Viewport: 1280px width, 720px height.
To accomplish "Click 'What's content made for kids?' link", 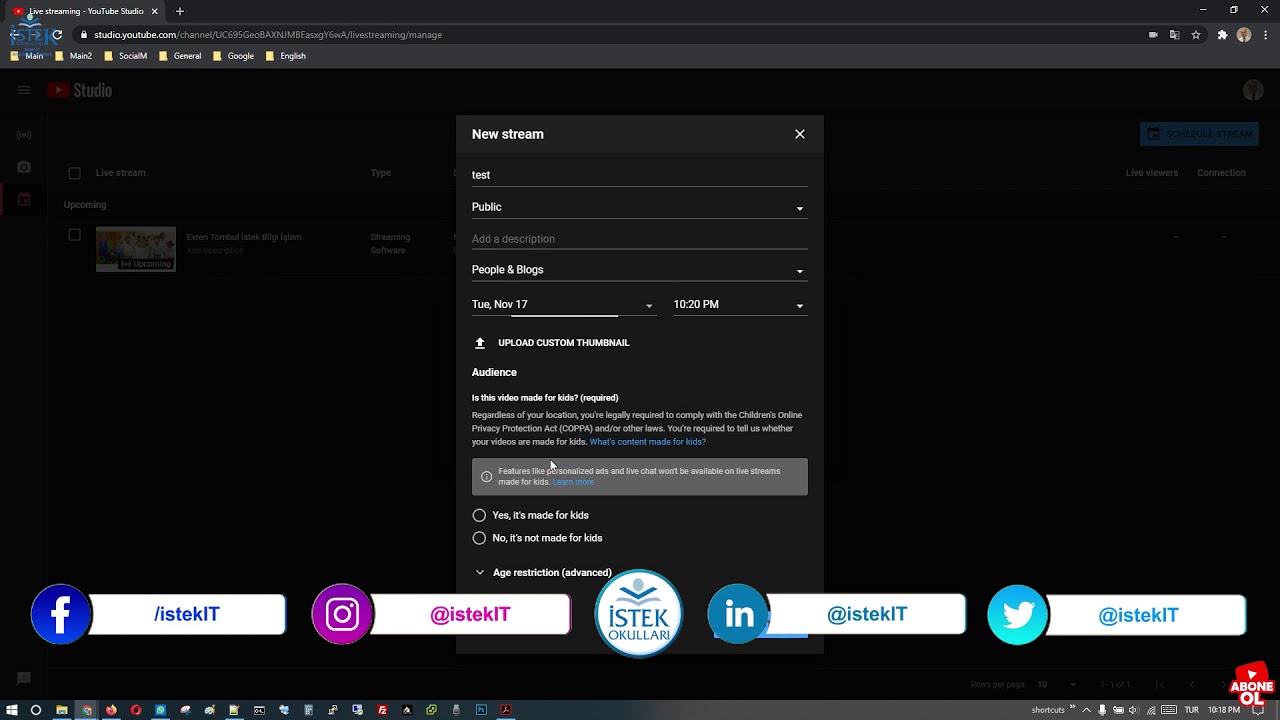I will click(x=648, y=442).
